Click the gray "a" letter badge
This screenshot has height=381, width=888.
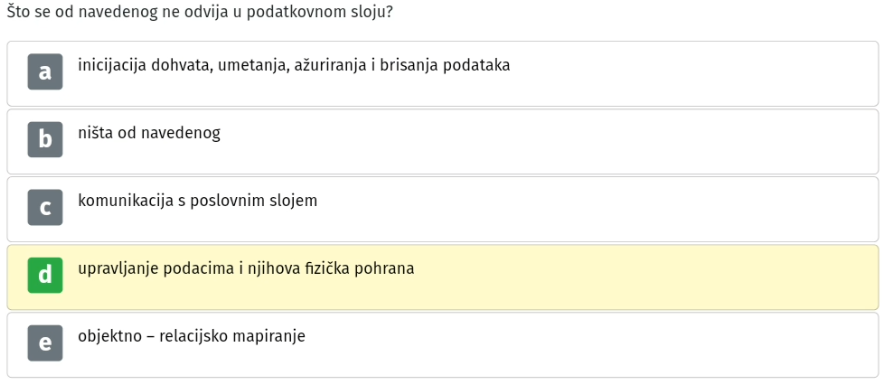click(x=45, y=72)
